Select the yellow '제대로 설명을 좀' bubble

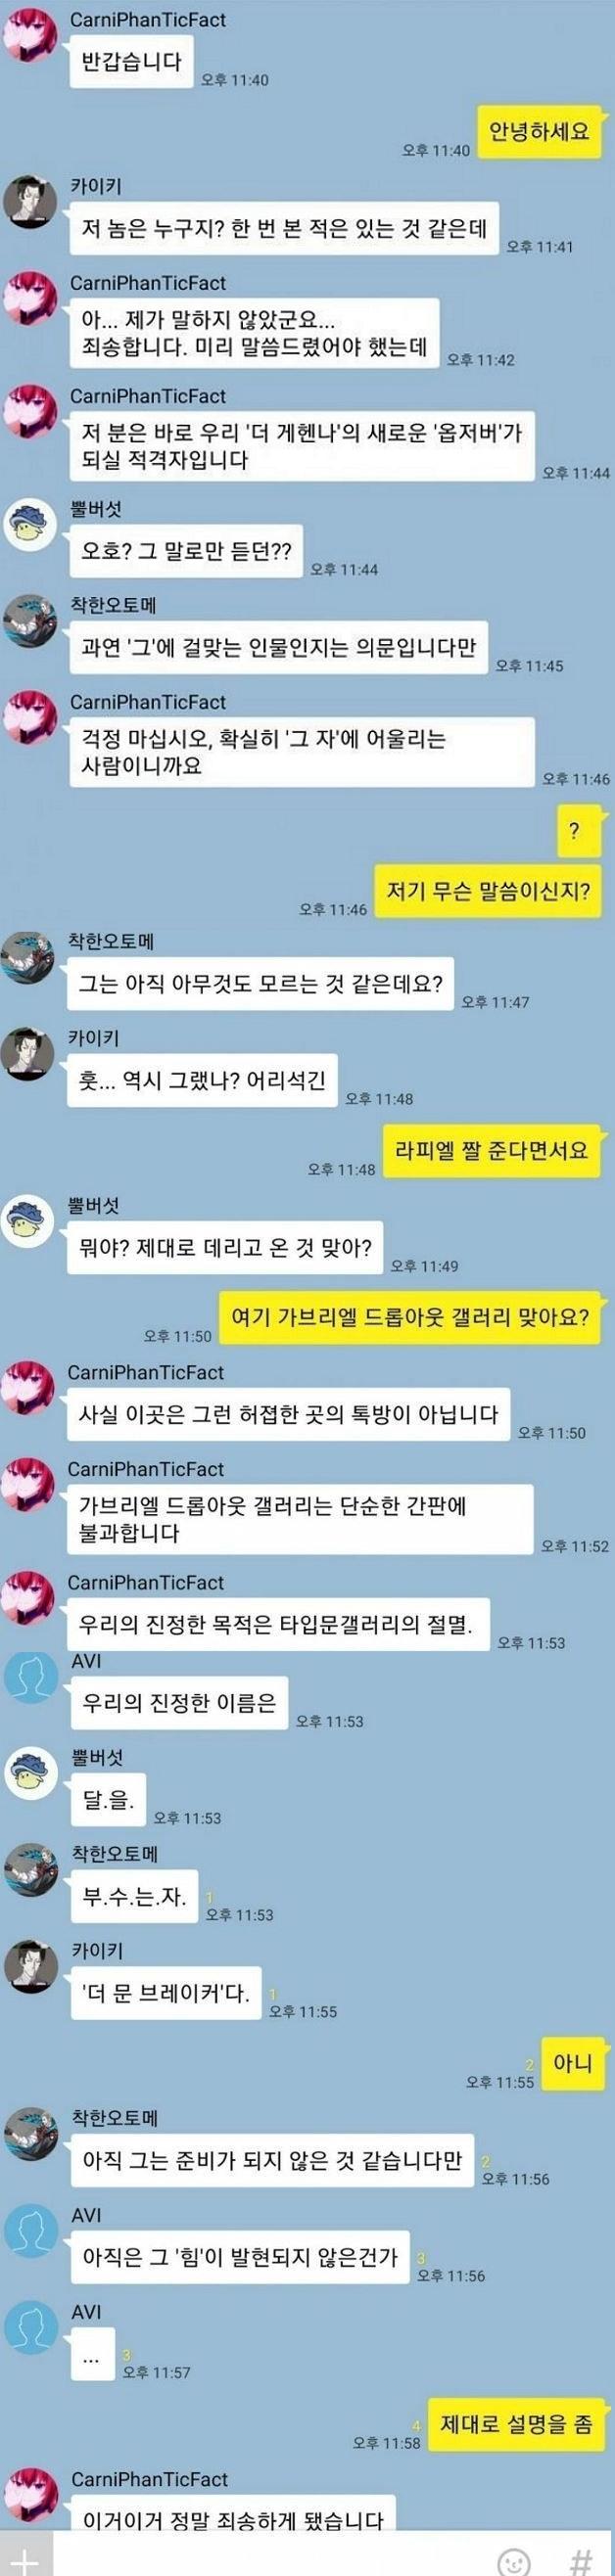[516, 2424]
